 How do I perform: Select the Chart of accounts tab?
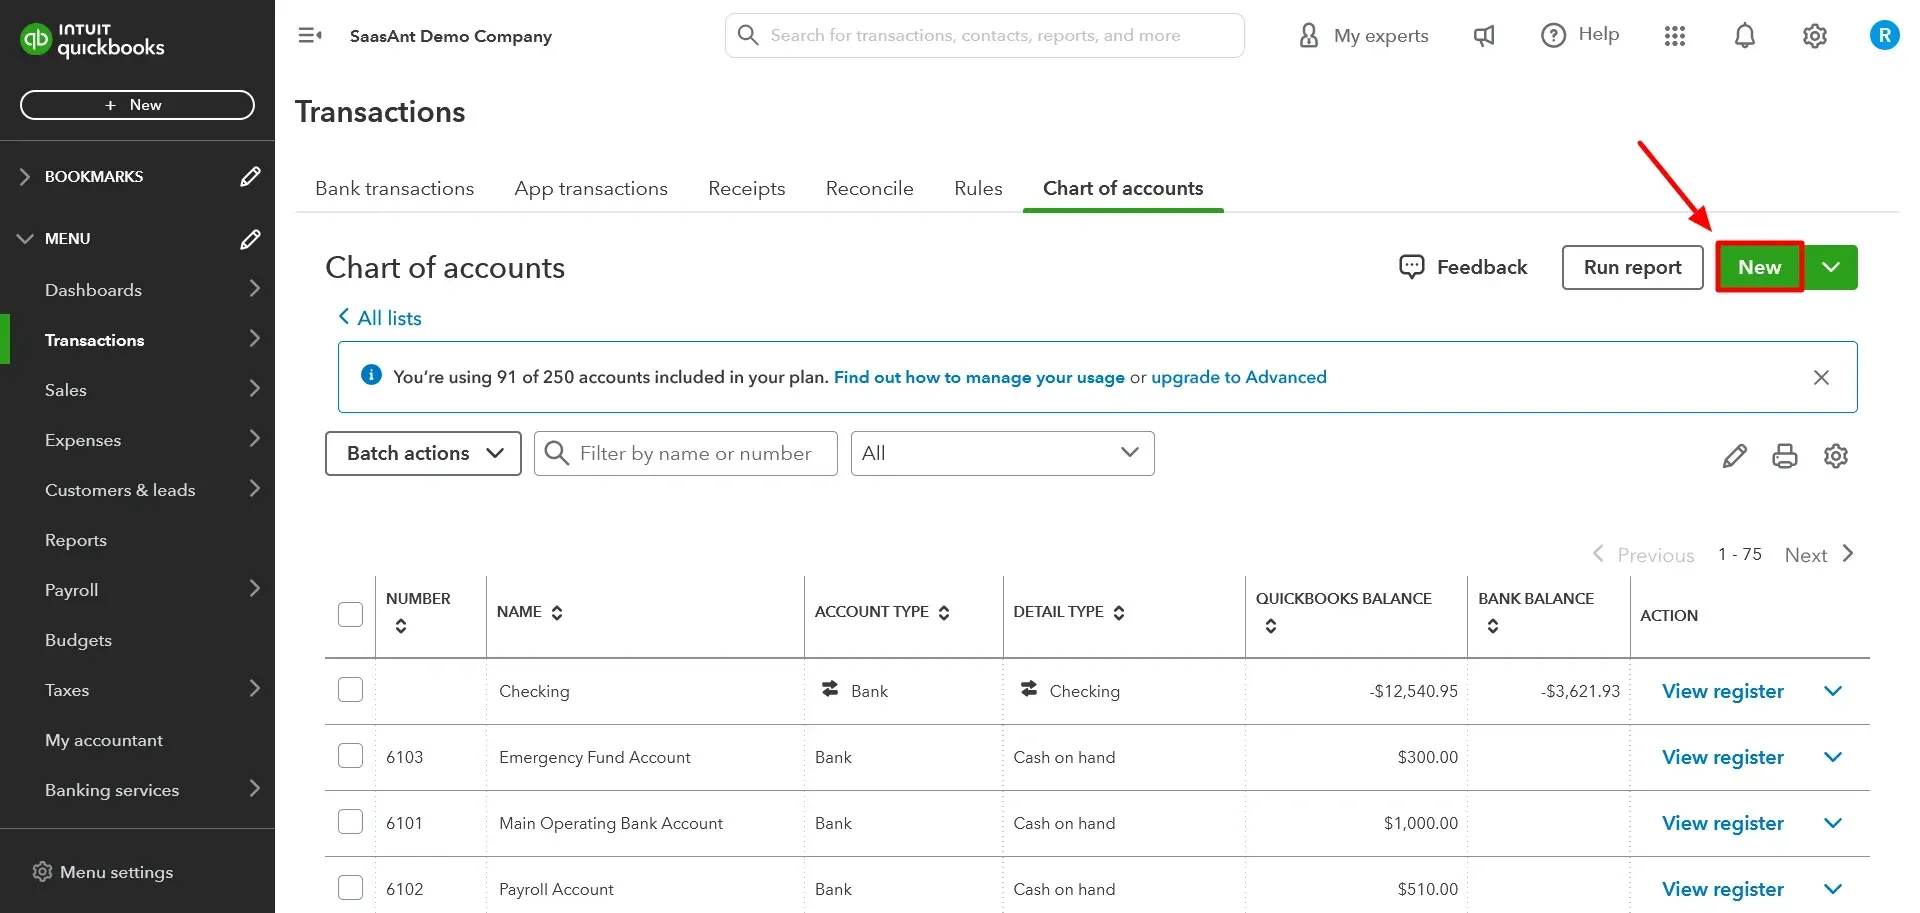(x=1123, y=188)
